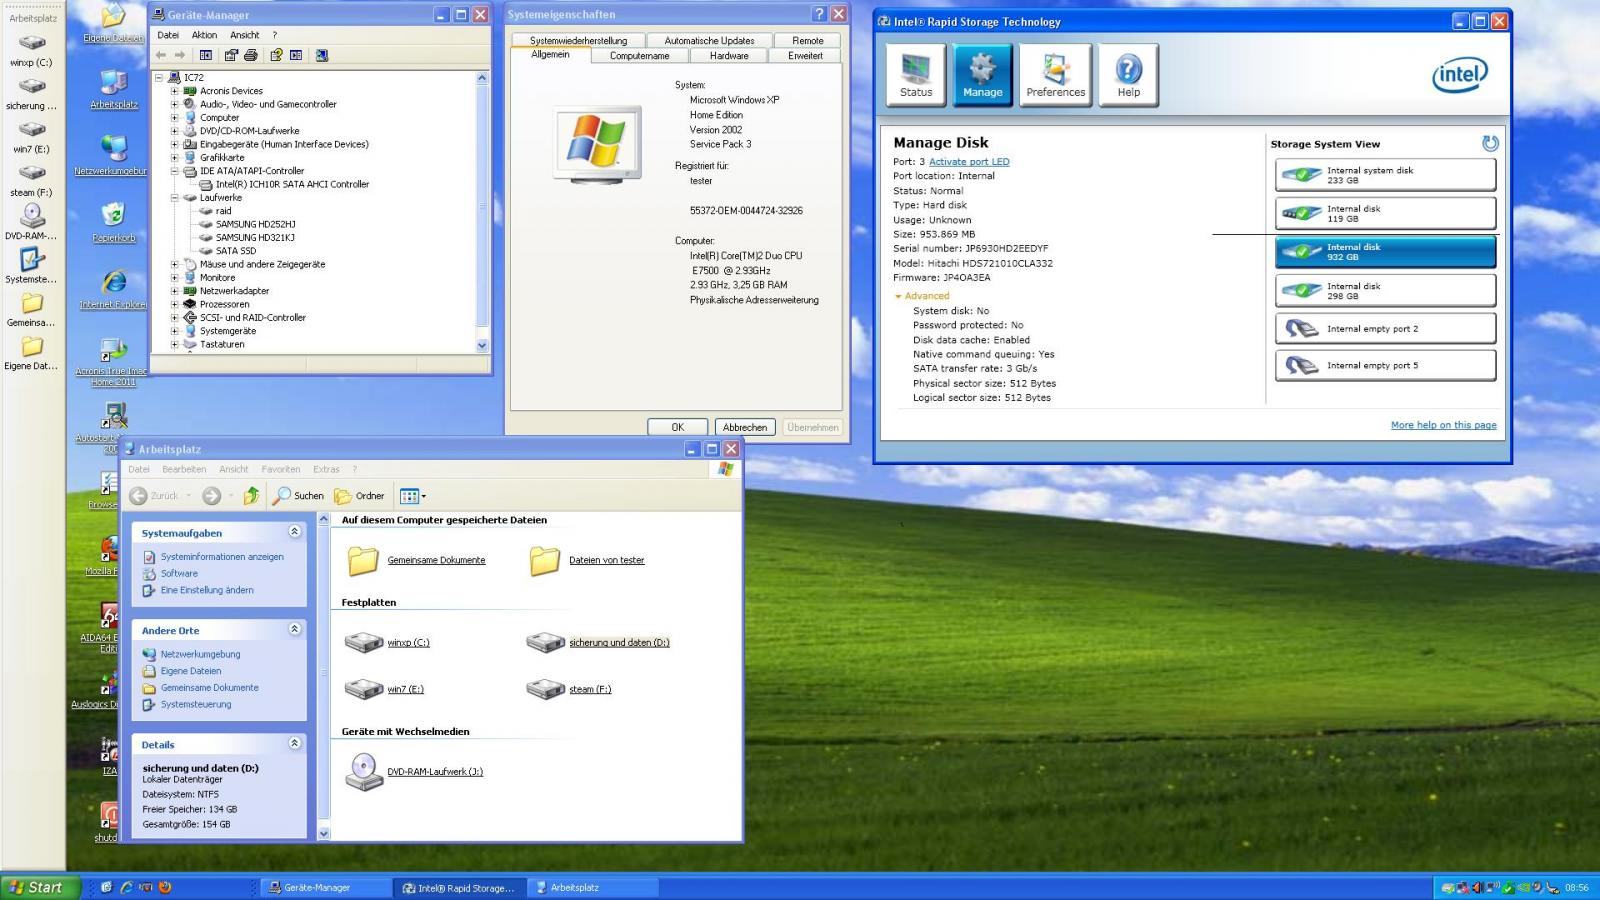
Task: Collapse the Systemaufgaben panel
Action: (x=294, y=532)
